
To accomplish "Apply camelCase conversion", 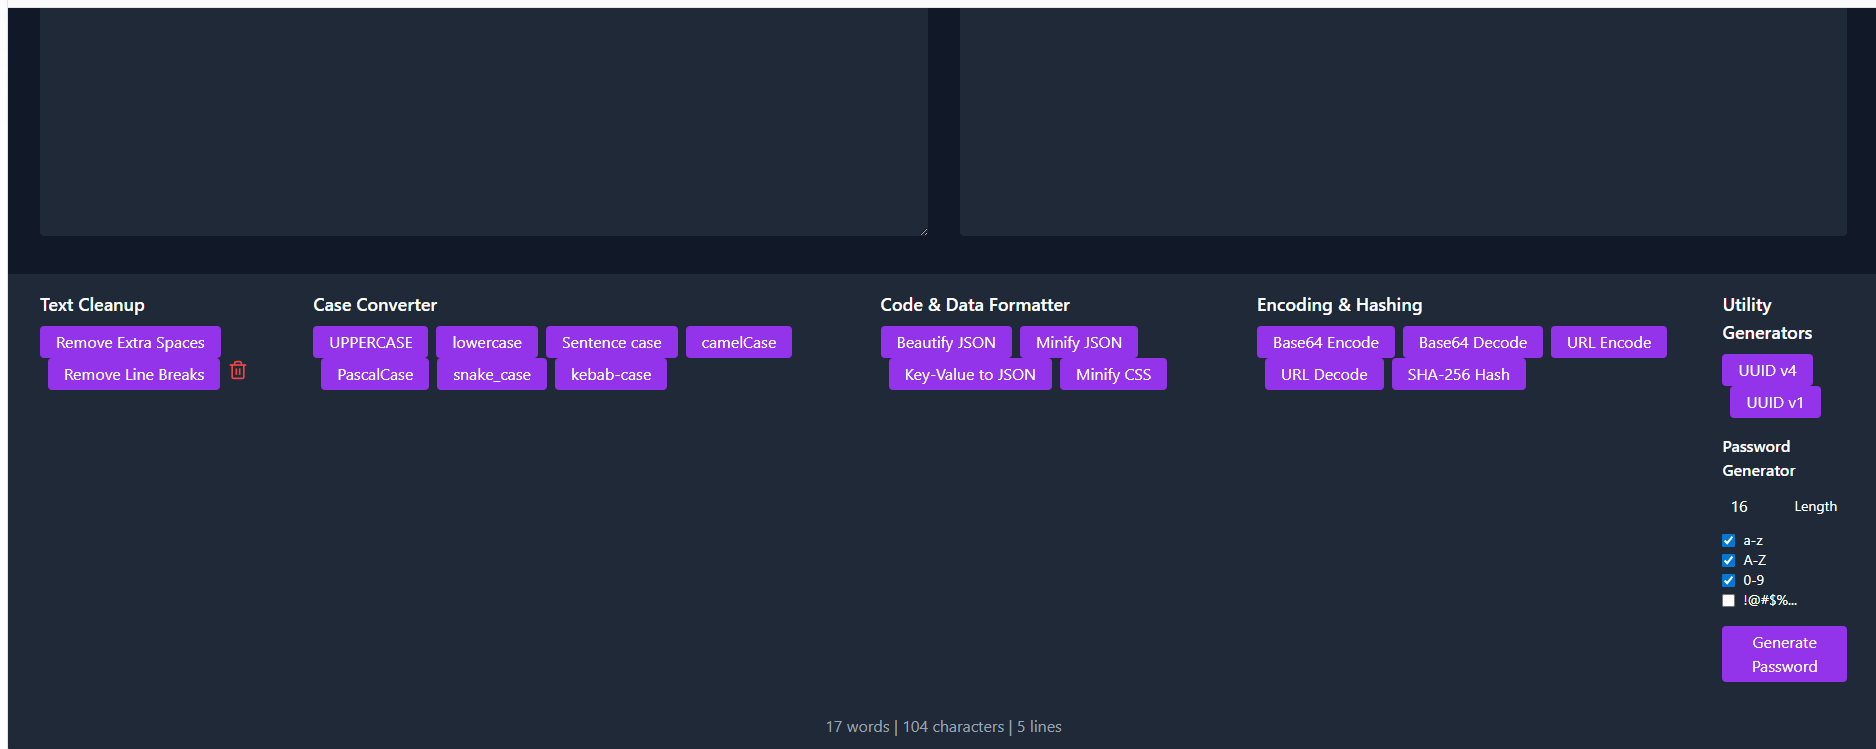I will point(739,342).
